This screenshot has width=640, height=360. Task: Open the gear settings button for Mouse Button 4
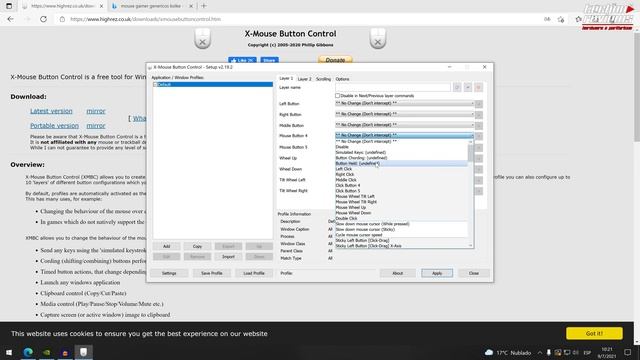point(479,136)
